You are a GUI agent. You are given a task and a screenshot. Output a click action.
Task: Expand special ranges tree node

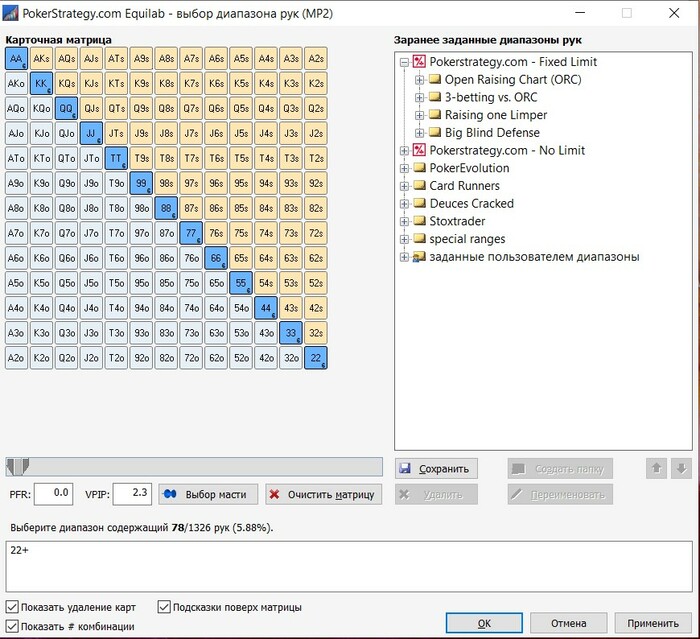pyautogui.click(x=404, y=239)
